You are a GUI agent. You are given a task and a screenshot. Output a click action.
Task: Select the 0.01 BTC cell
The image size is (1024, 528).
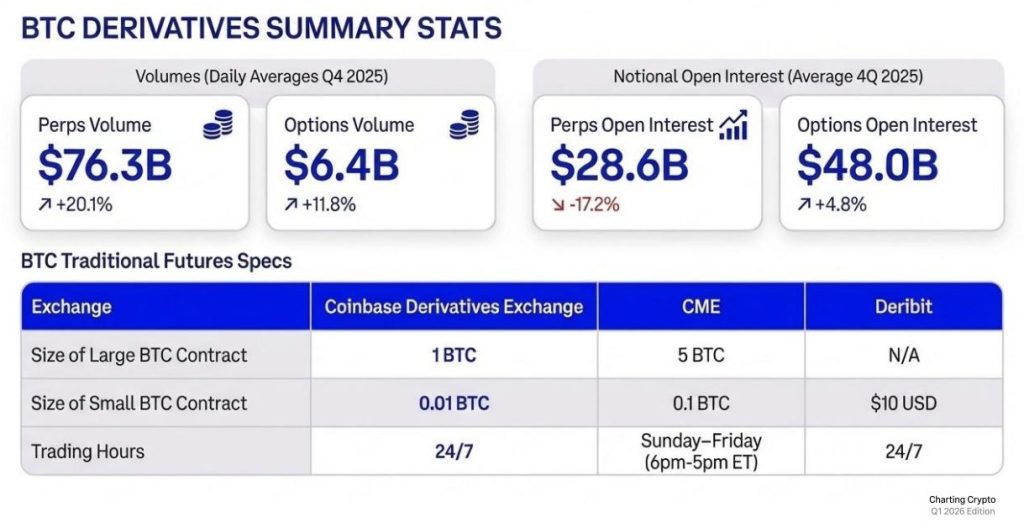[x=453, y=403]
